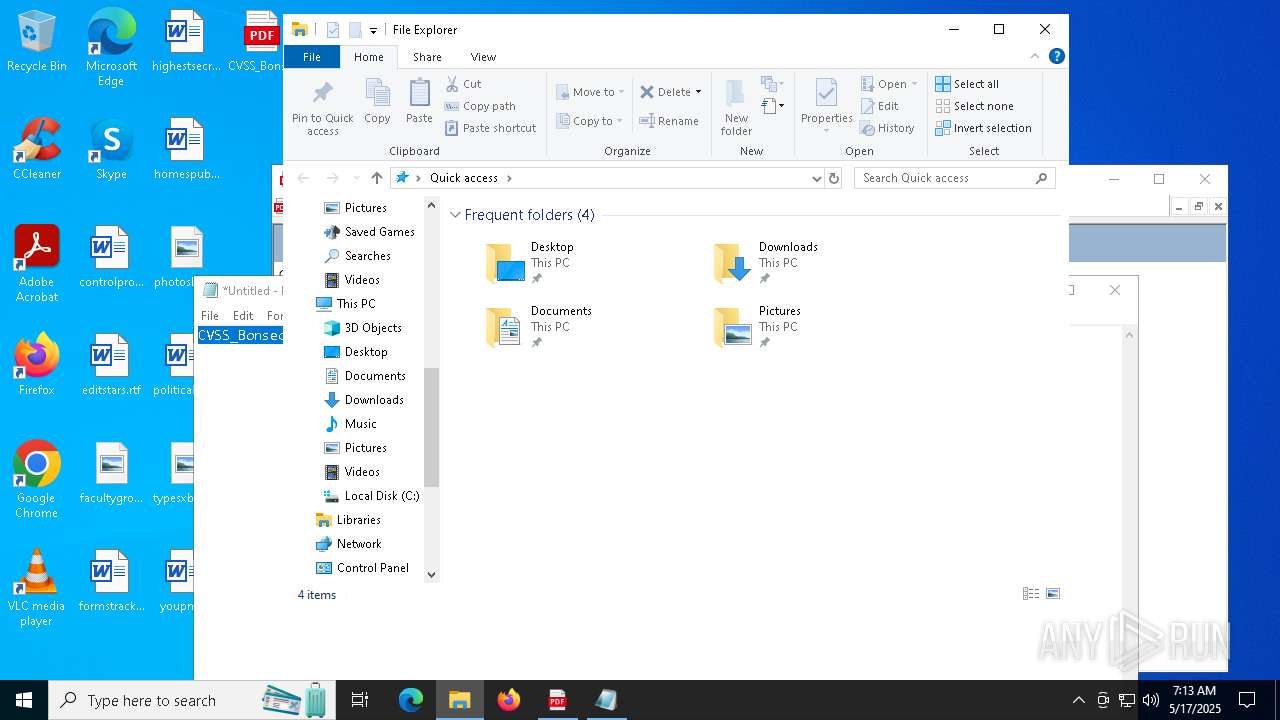
Task: Click the Refresh button
Action: click(x=834, y=178)
